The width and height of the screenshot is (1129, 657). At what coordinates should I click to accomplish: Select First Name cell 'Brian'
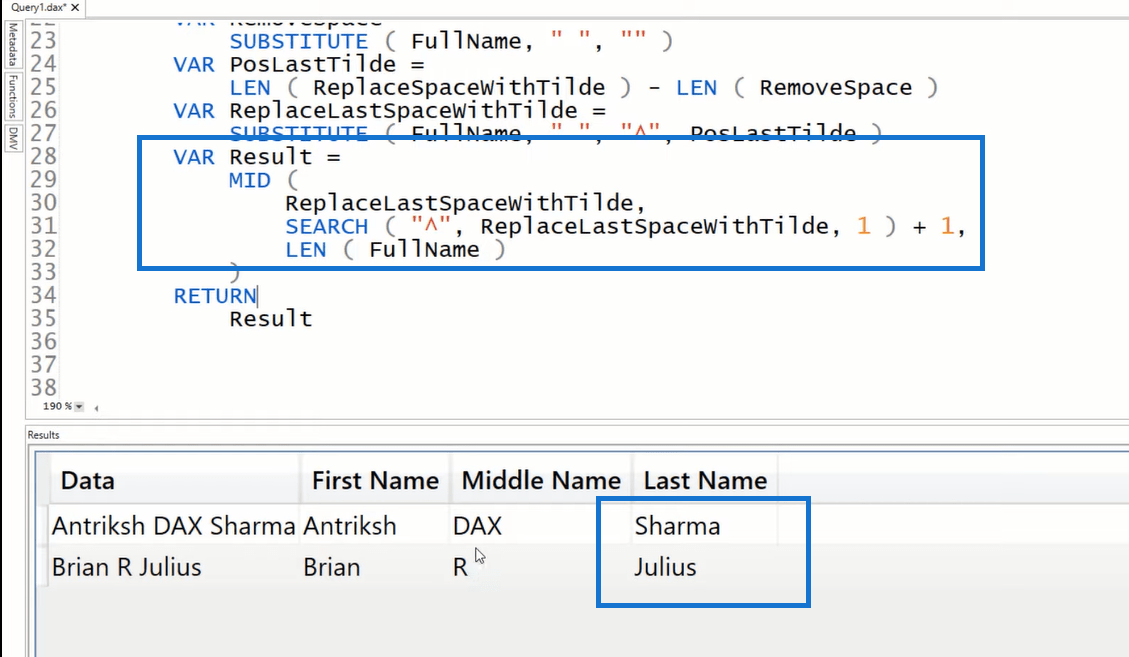pos(374,567)
